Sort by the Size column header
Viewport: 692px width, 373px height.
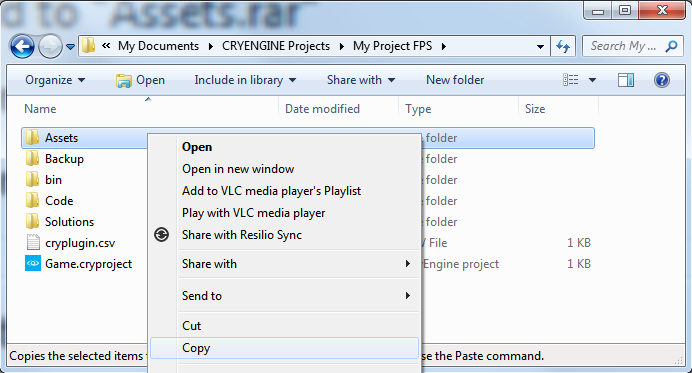[535, 109]
